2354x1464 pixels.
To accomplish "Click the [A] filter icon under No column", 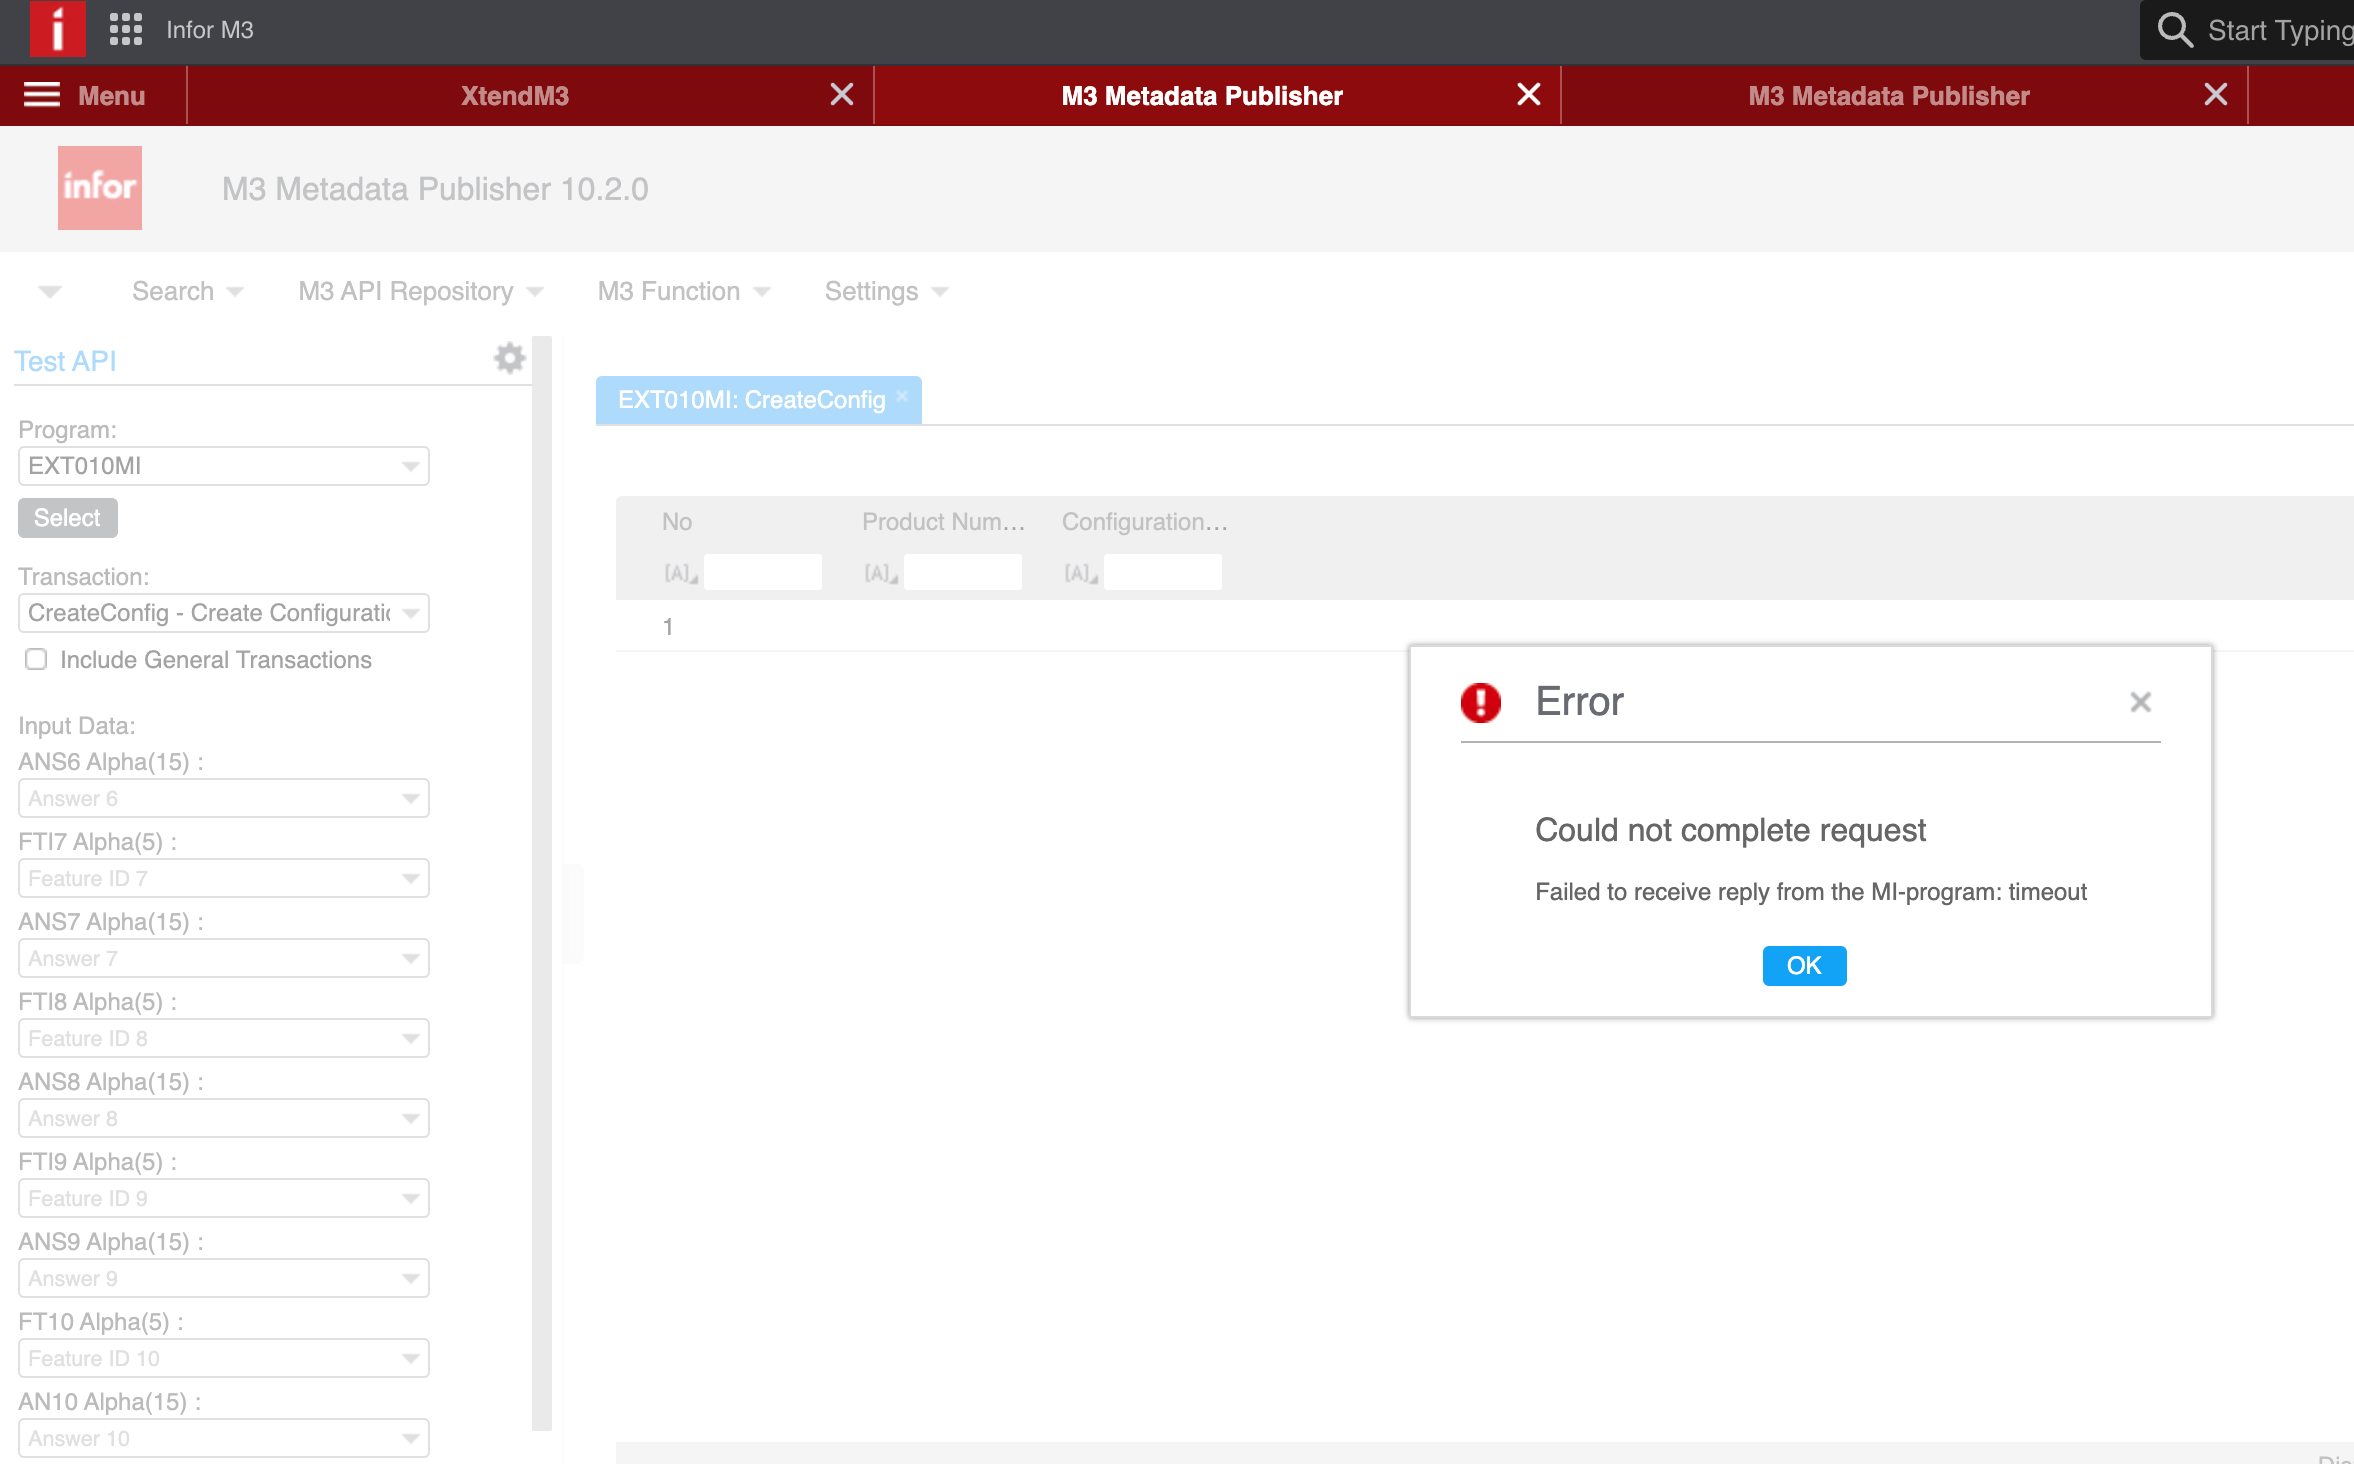I will point(679,572).
